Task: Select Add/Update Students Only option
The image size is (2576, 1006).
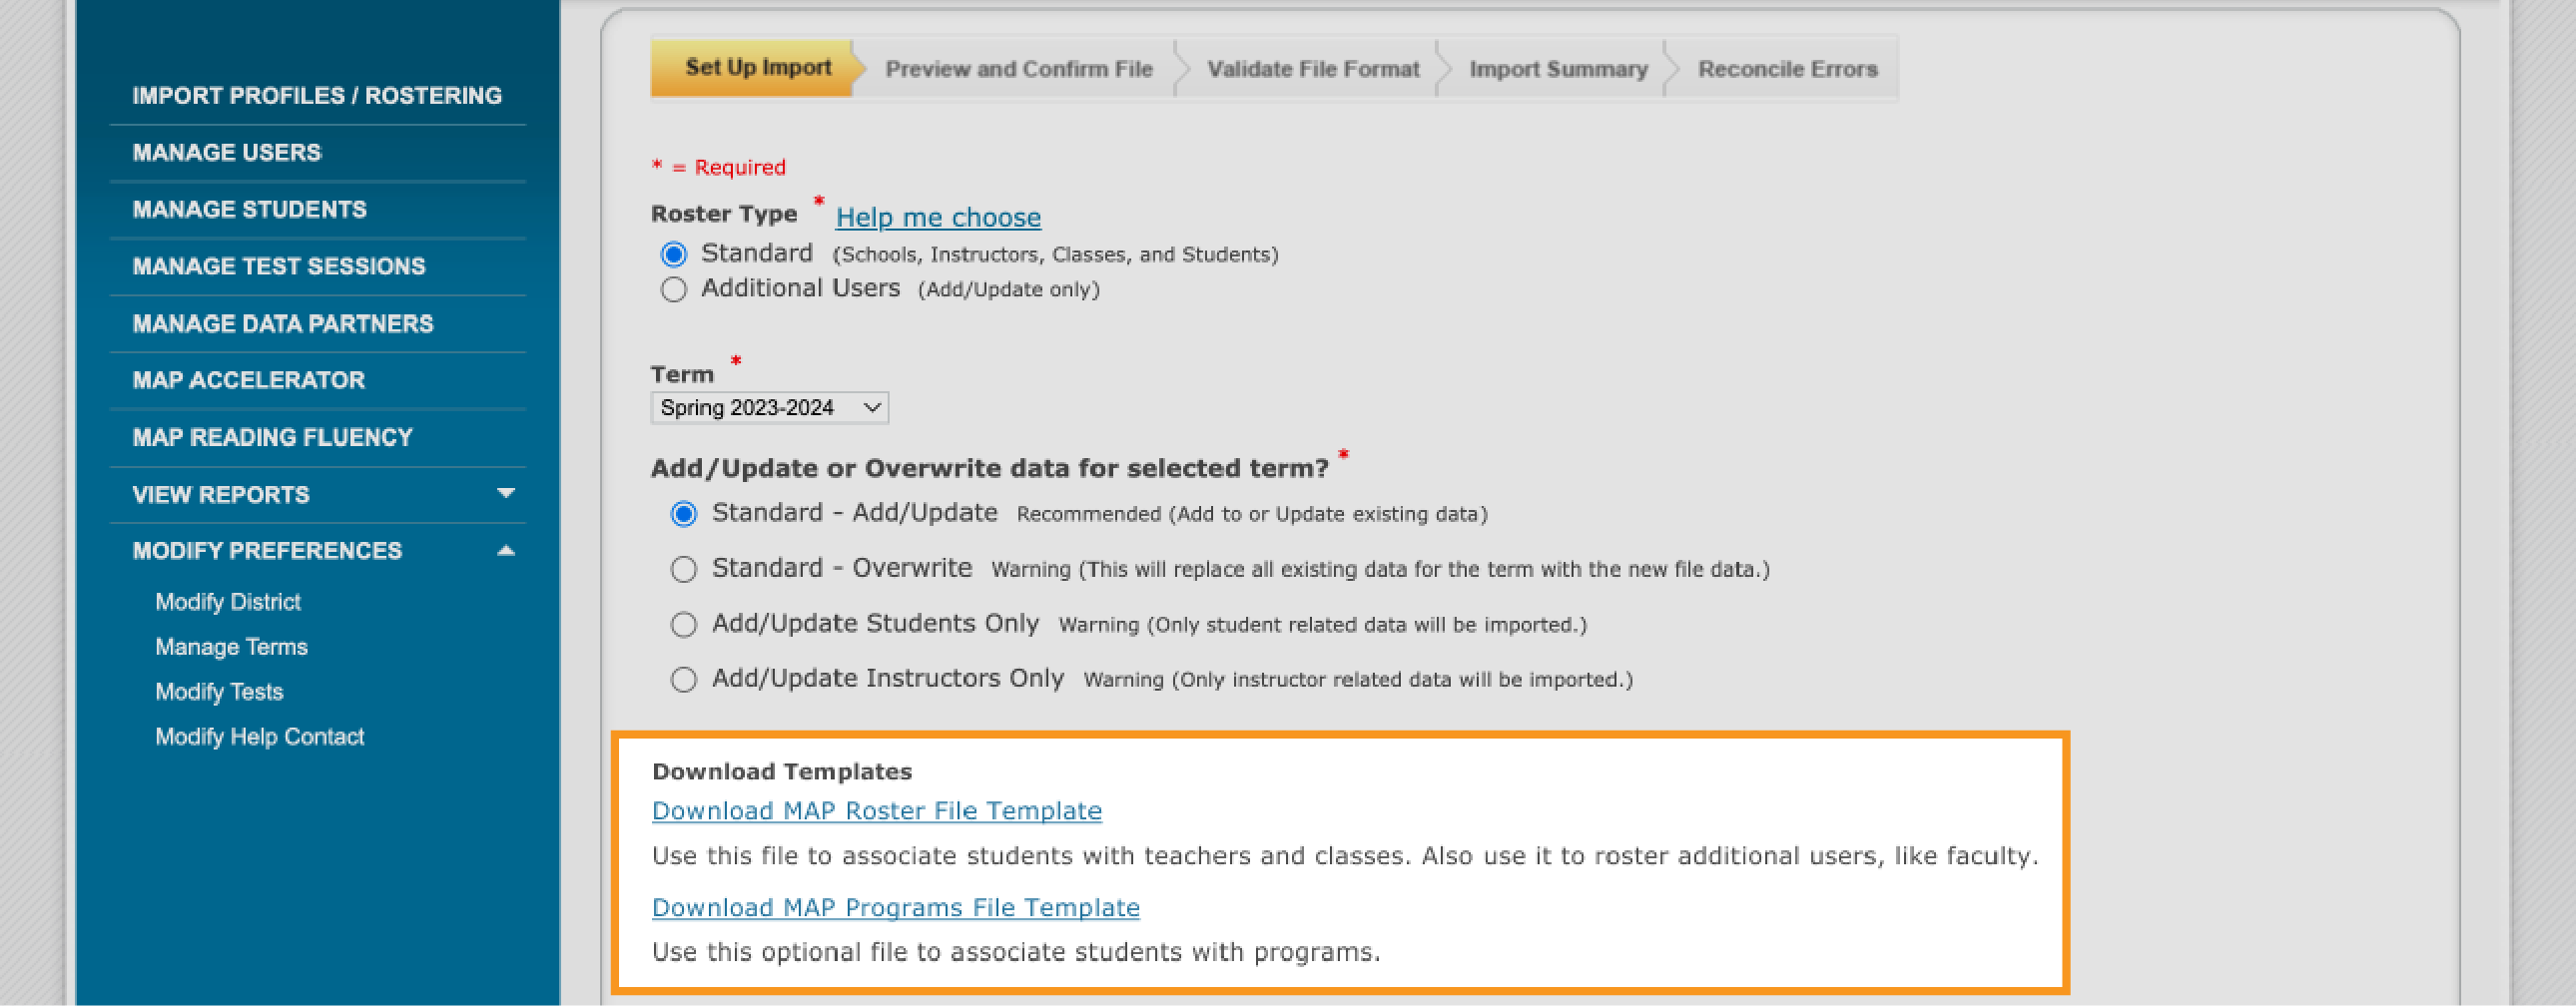Action: 684,625
